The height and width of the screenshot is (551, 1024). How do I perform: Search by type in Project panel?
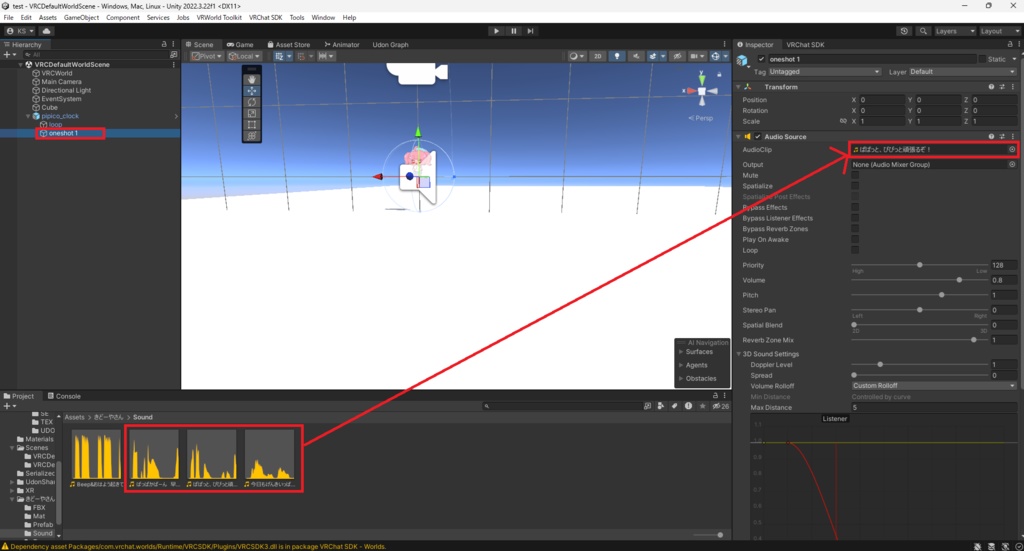click(x=661, y=406)
